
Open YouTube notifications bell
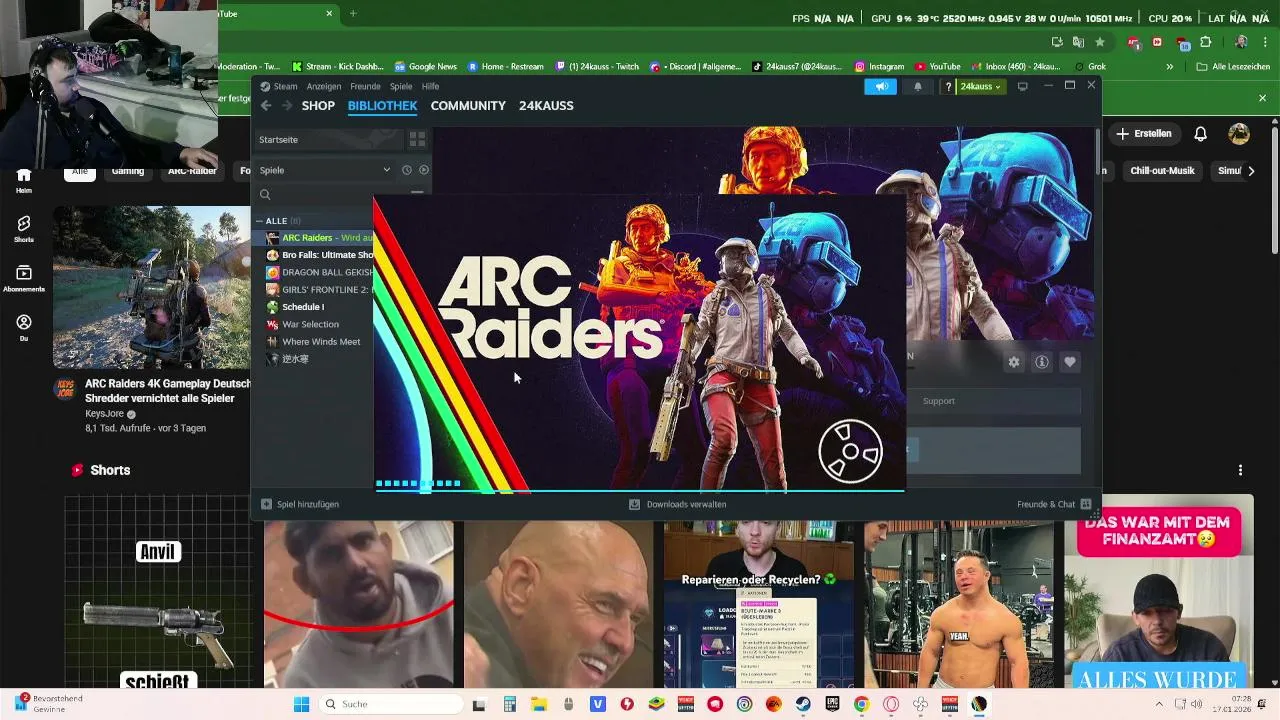tap(1201, 134)
